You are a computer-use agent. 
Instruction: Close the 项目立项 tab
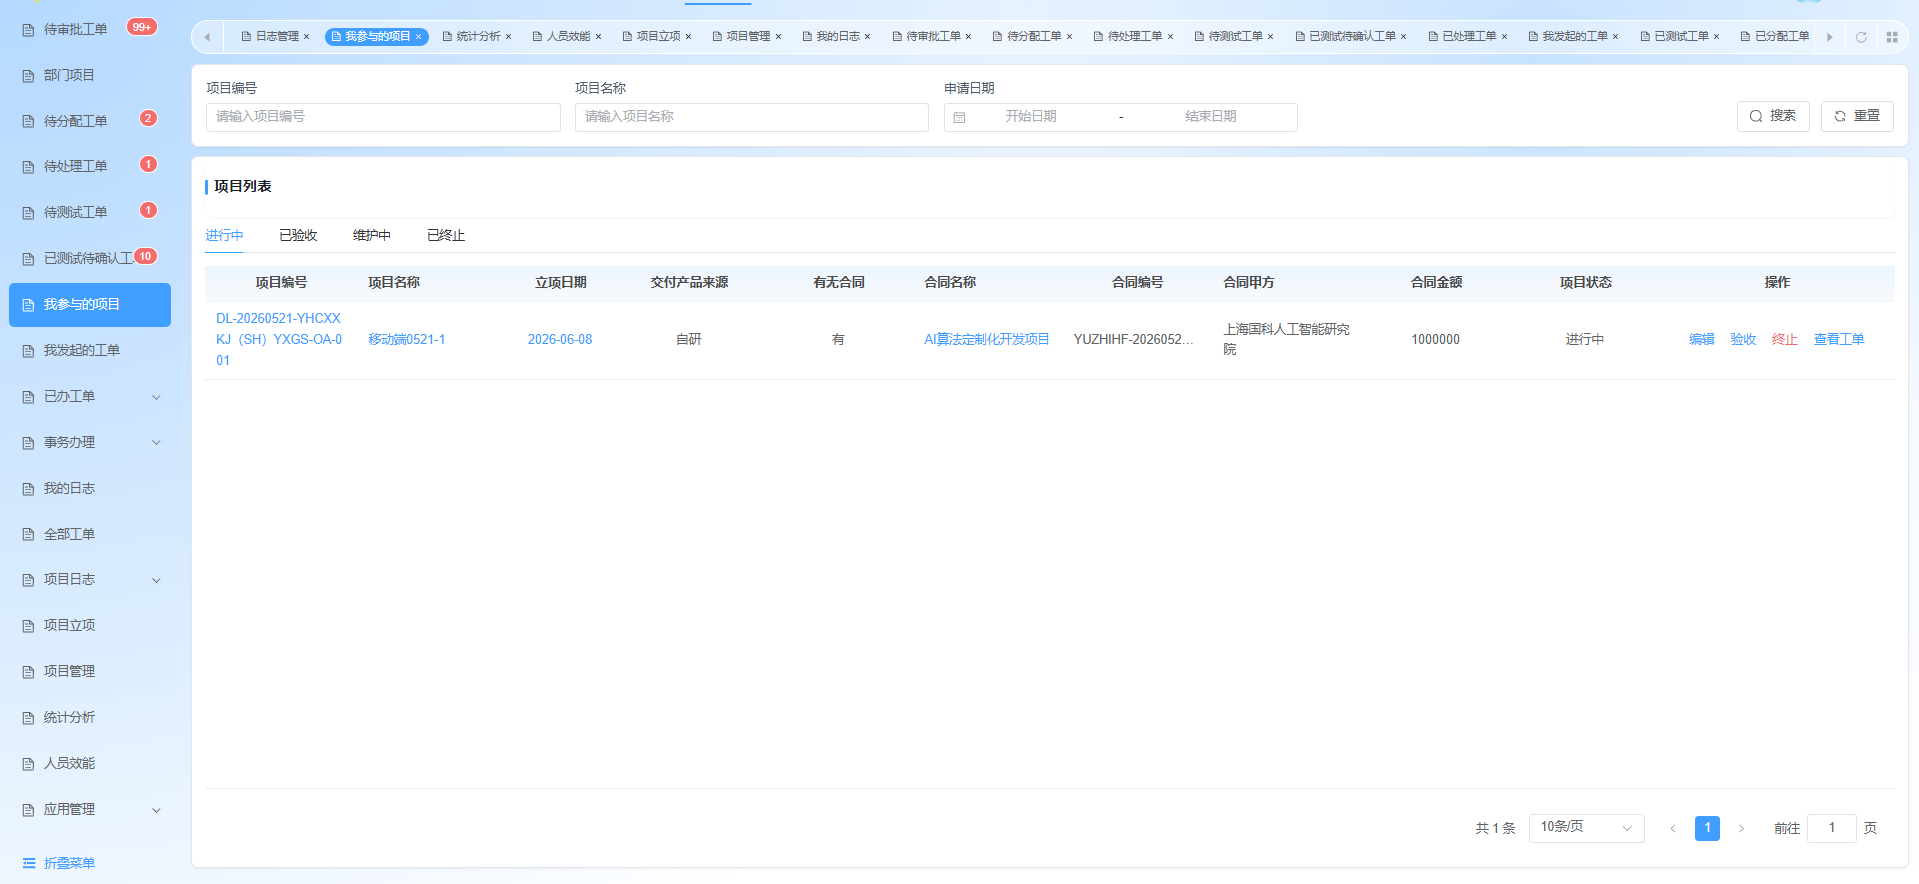pyautogui.click(x=688, y=37)
